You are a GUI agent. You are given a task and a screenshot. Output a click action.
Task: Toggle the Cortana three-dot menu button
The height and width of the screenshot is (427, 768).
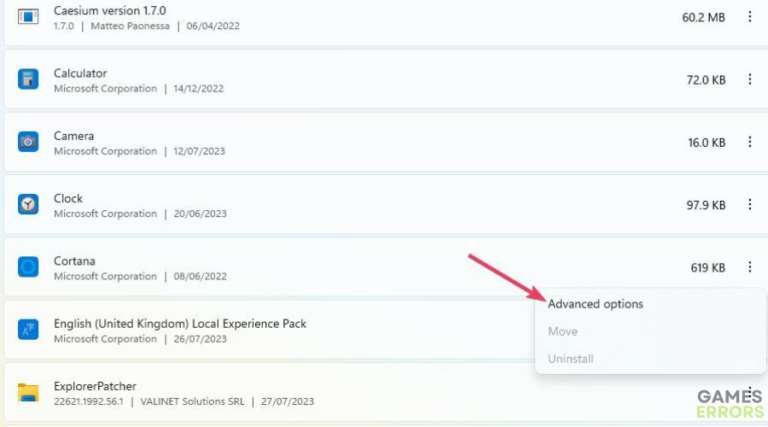coord(749,267)
